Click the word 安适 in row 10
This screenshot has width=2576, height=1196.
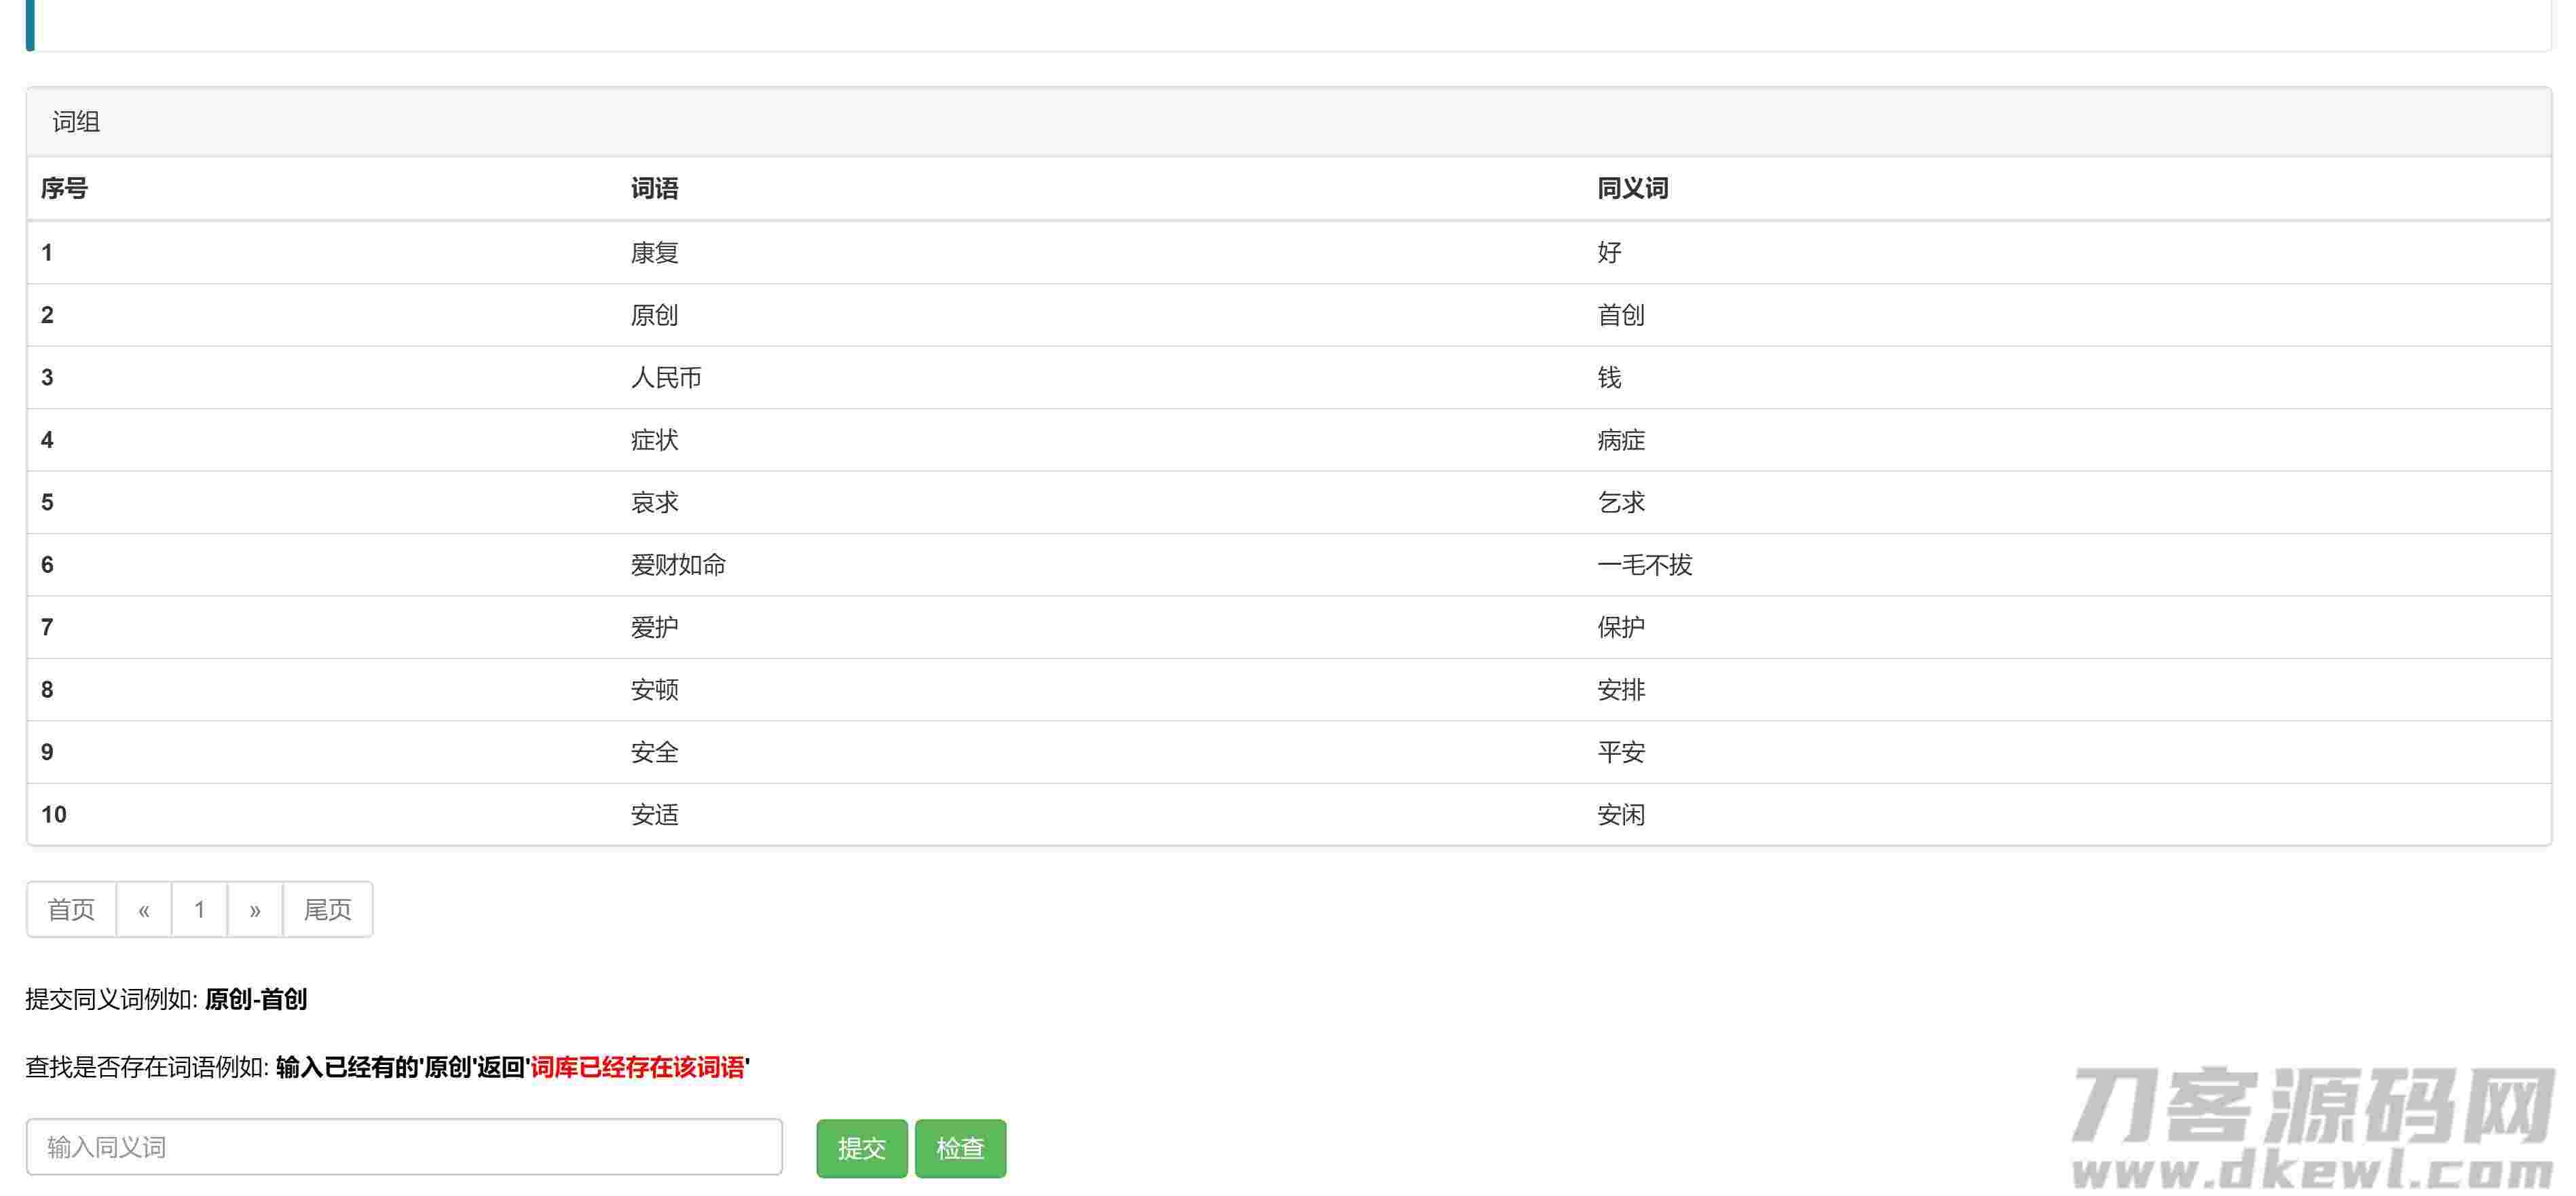(655, 815)
